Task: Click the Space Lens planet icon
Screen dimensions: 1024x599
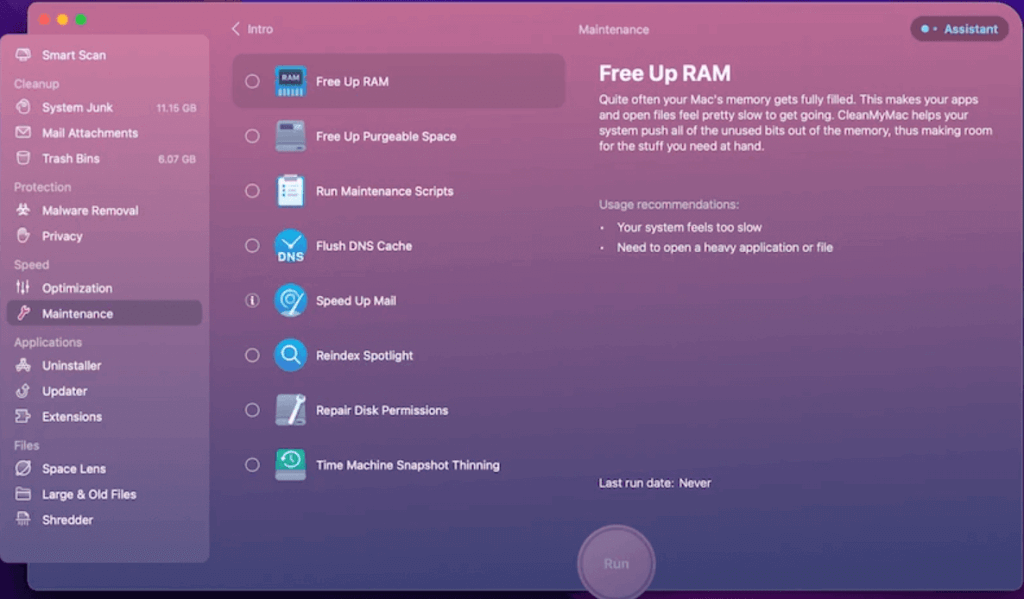Action: [23, 468]
